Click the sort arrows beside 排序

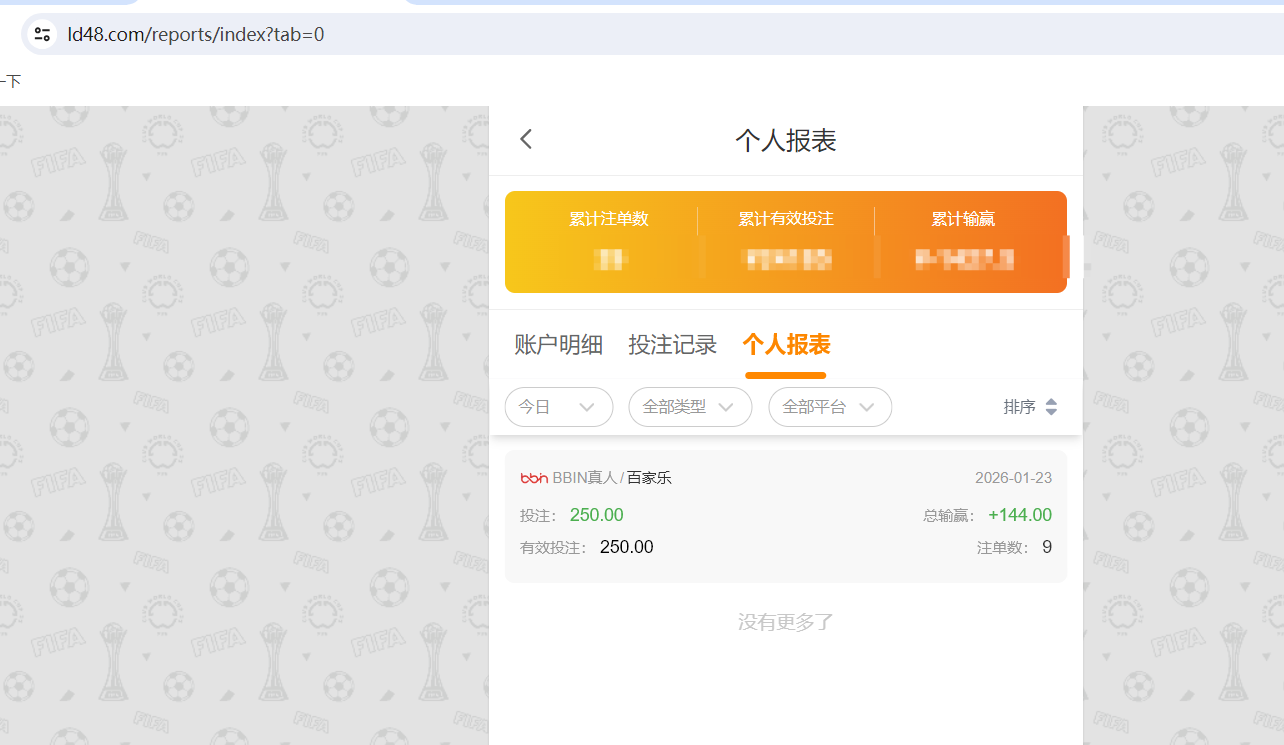[x=1051, y=407]
